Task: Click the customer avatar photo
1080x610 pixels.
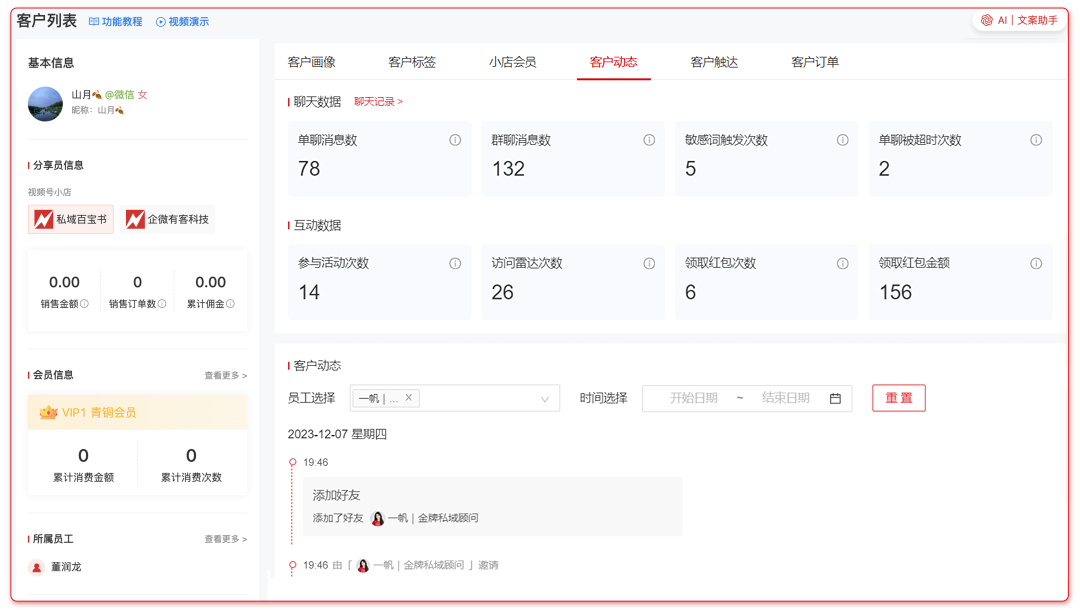Action: tap(46, 103)
